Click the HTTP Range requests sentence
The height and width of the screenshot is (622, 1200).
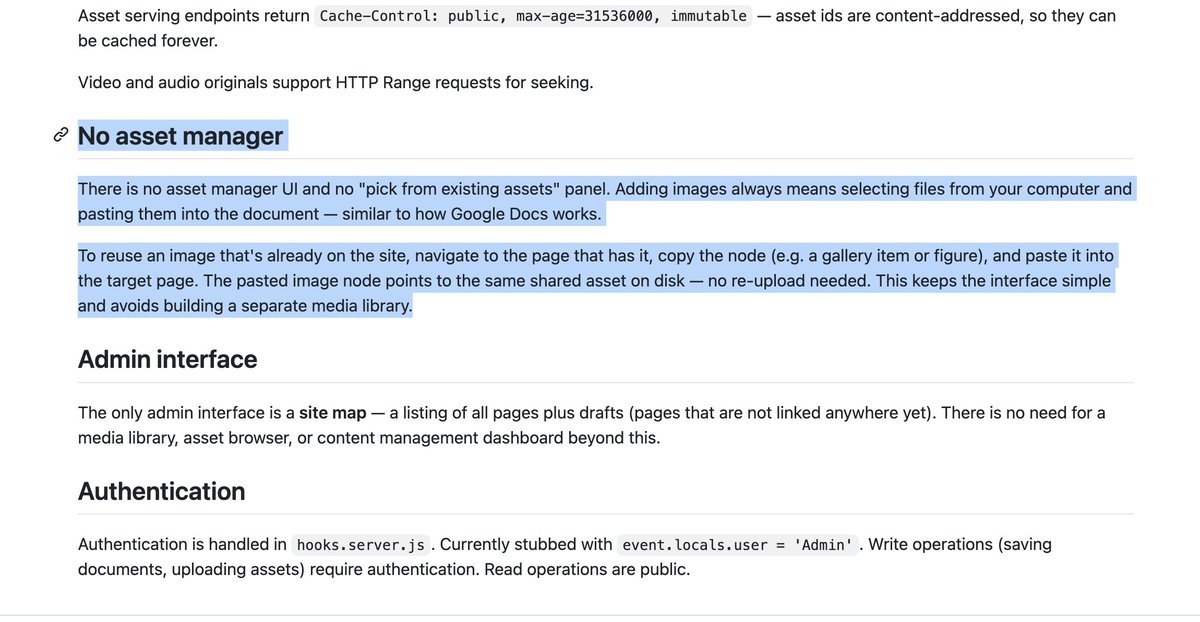[336, 82]
